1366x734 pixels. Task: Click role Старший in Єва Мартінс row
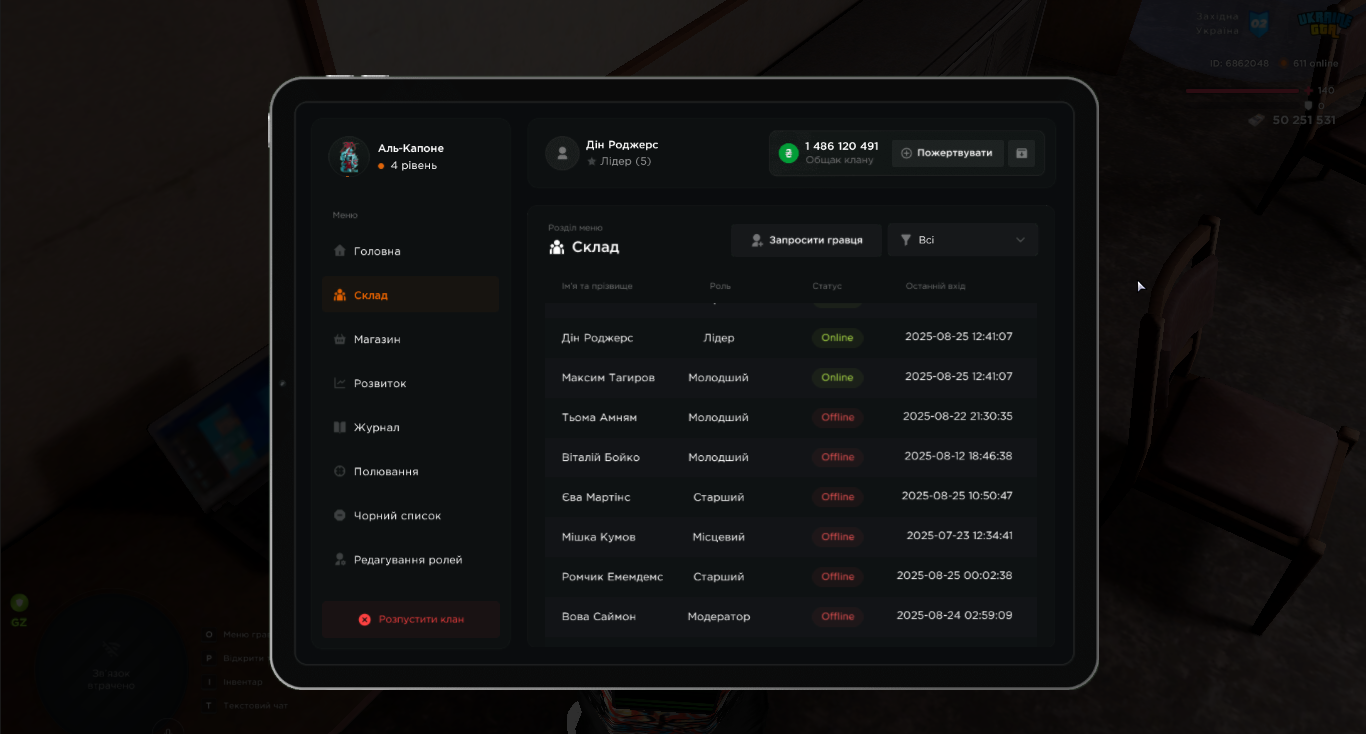tap(719, 497)
